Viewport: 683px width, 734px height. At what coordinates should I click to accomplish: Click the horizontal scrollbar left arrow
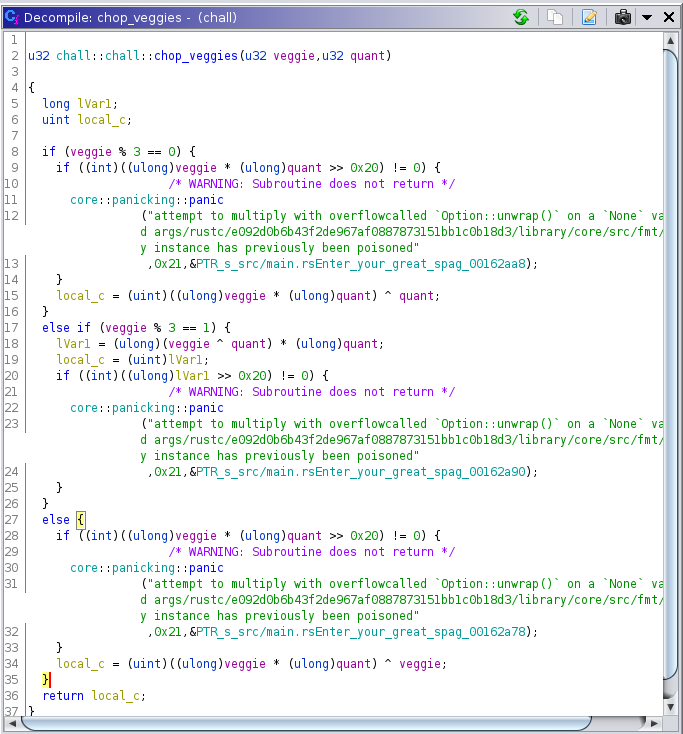12,724
